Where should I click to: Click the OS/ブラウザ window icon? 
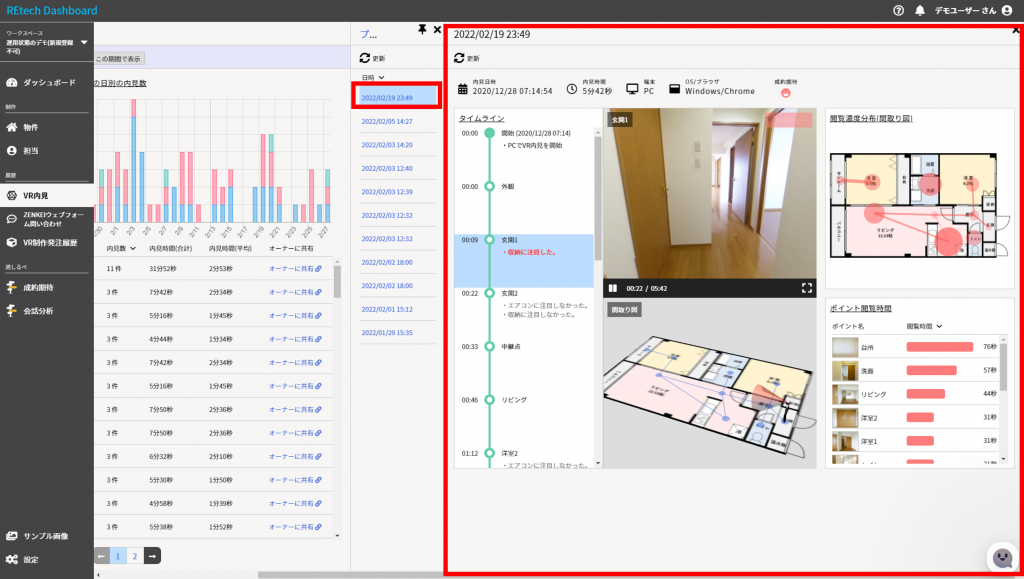pos(675,89)
